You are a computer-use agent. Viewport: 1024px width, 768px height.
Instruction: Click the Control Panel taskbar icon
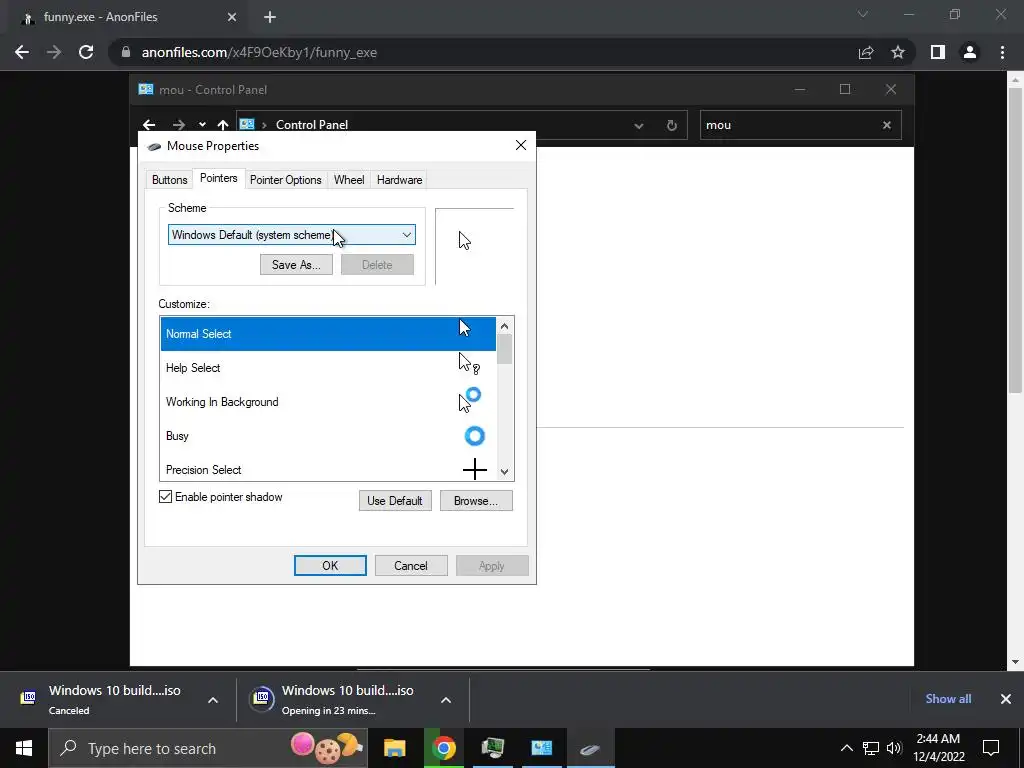pos(541,748)
